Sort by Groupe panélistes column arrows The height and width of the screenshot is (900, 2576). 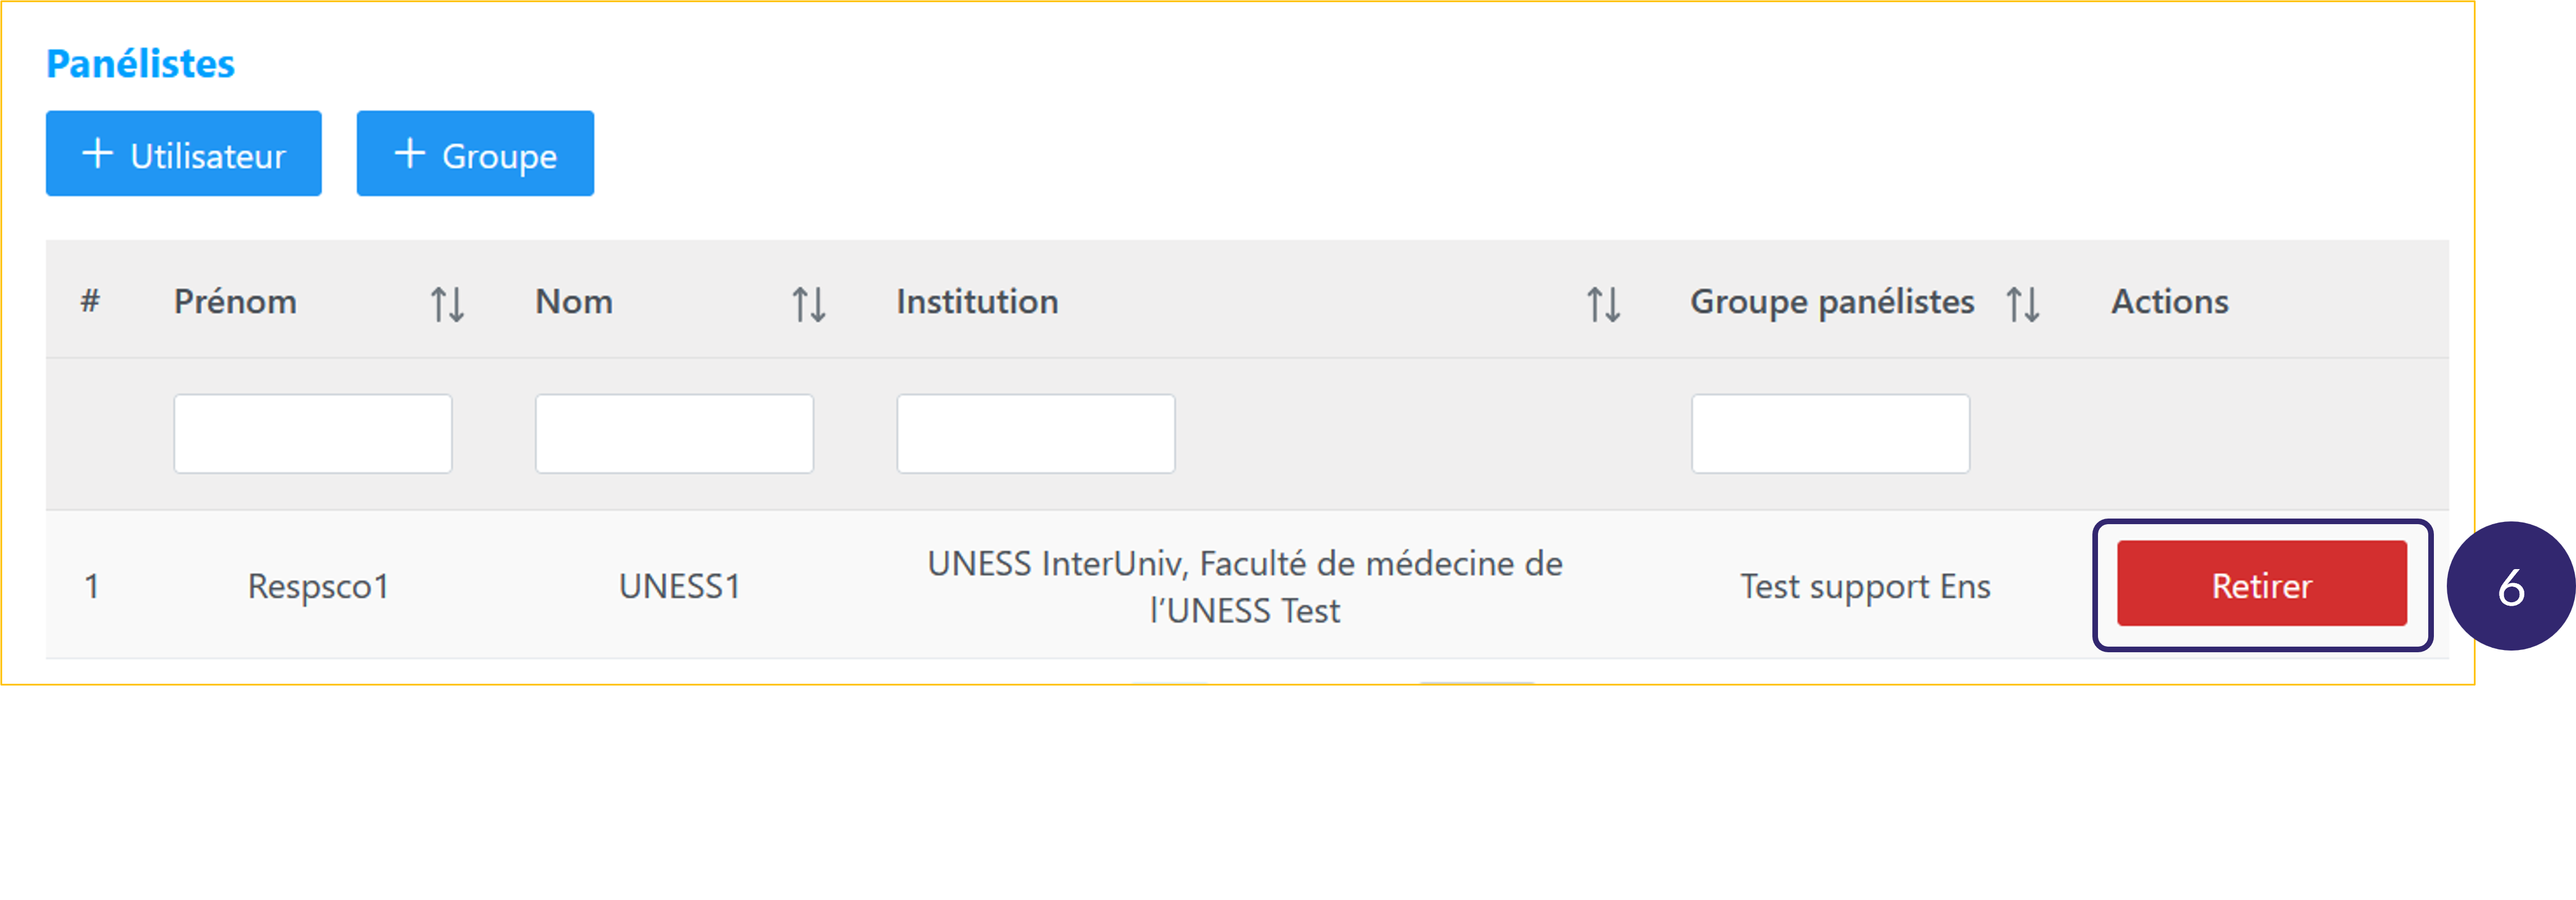pyautogui.click(x=2022, y=303)
